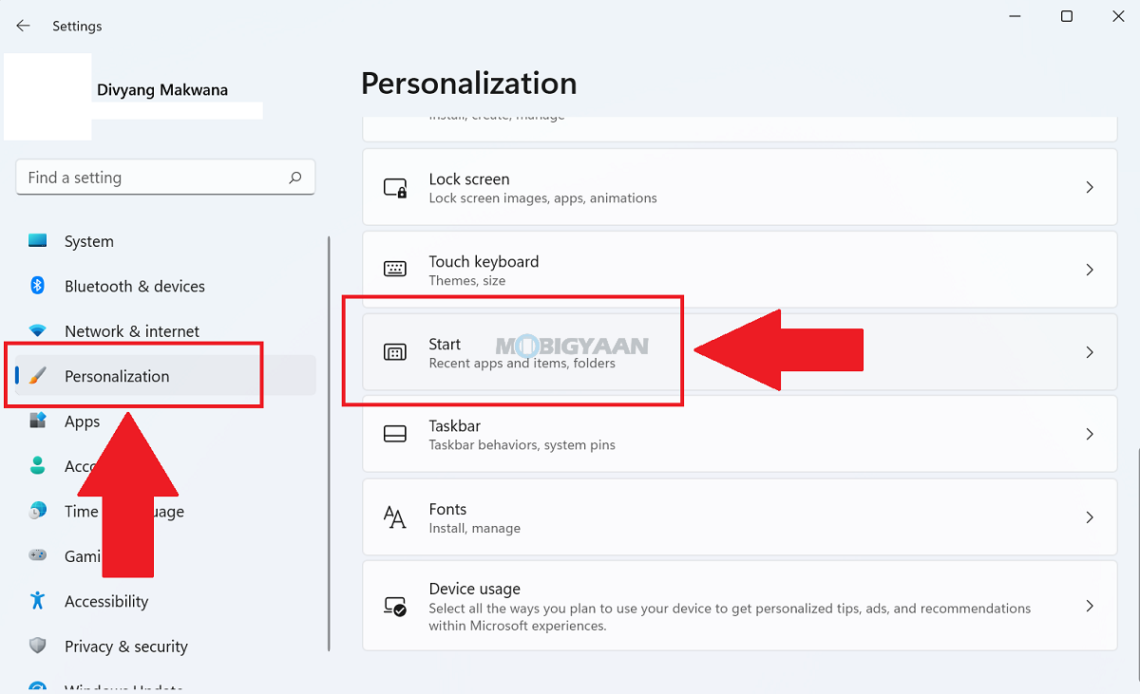Screen dimensions: 1140x694
Task: Click the Fonts icon
Action: (395, 517)
